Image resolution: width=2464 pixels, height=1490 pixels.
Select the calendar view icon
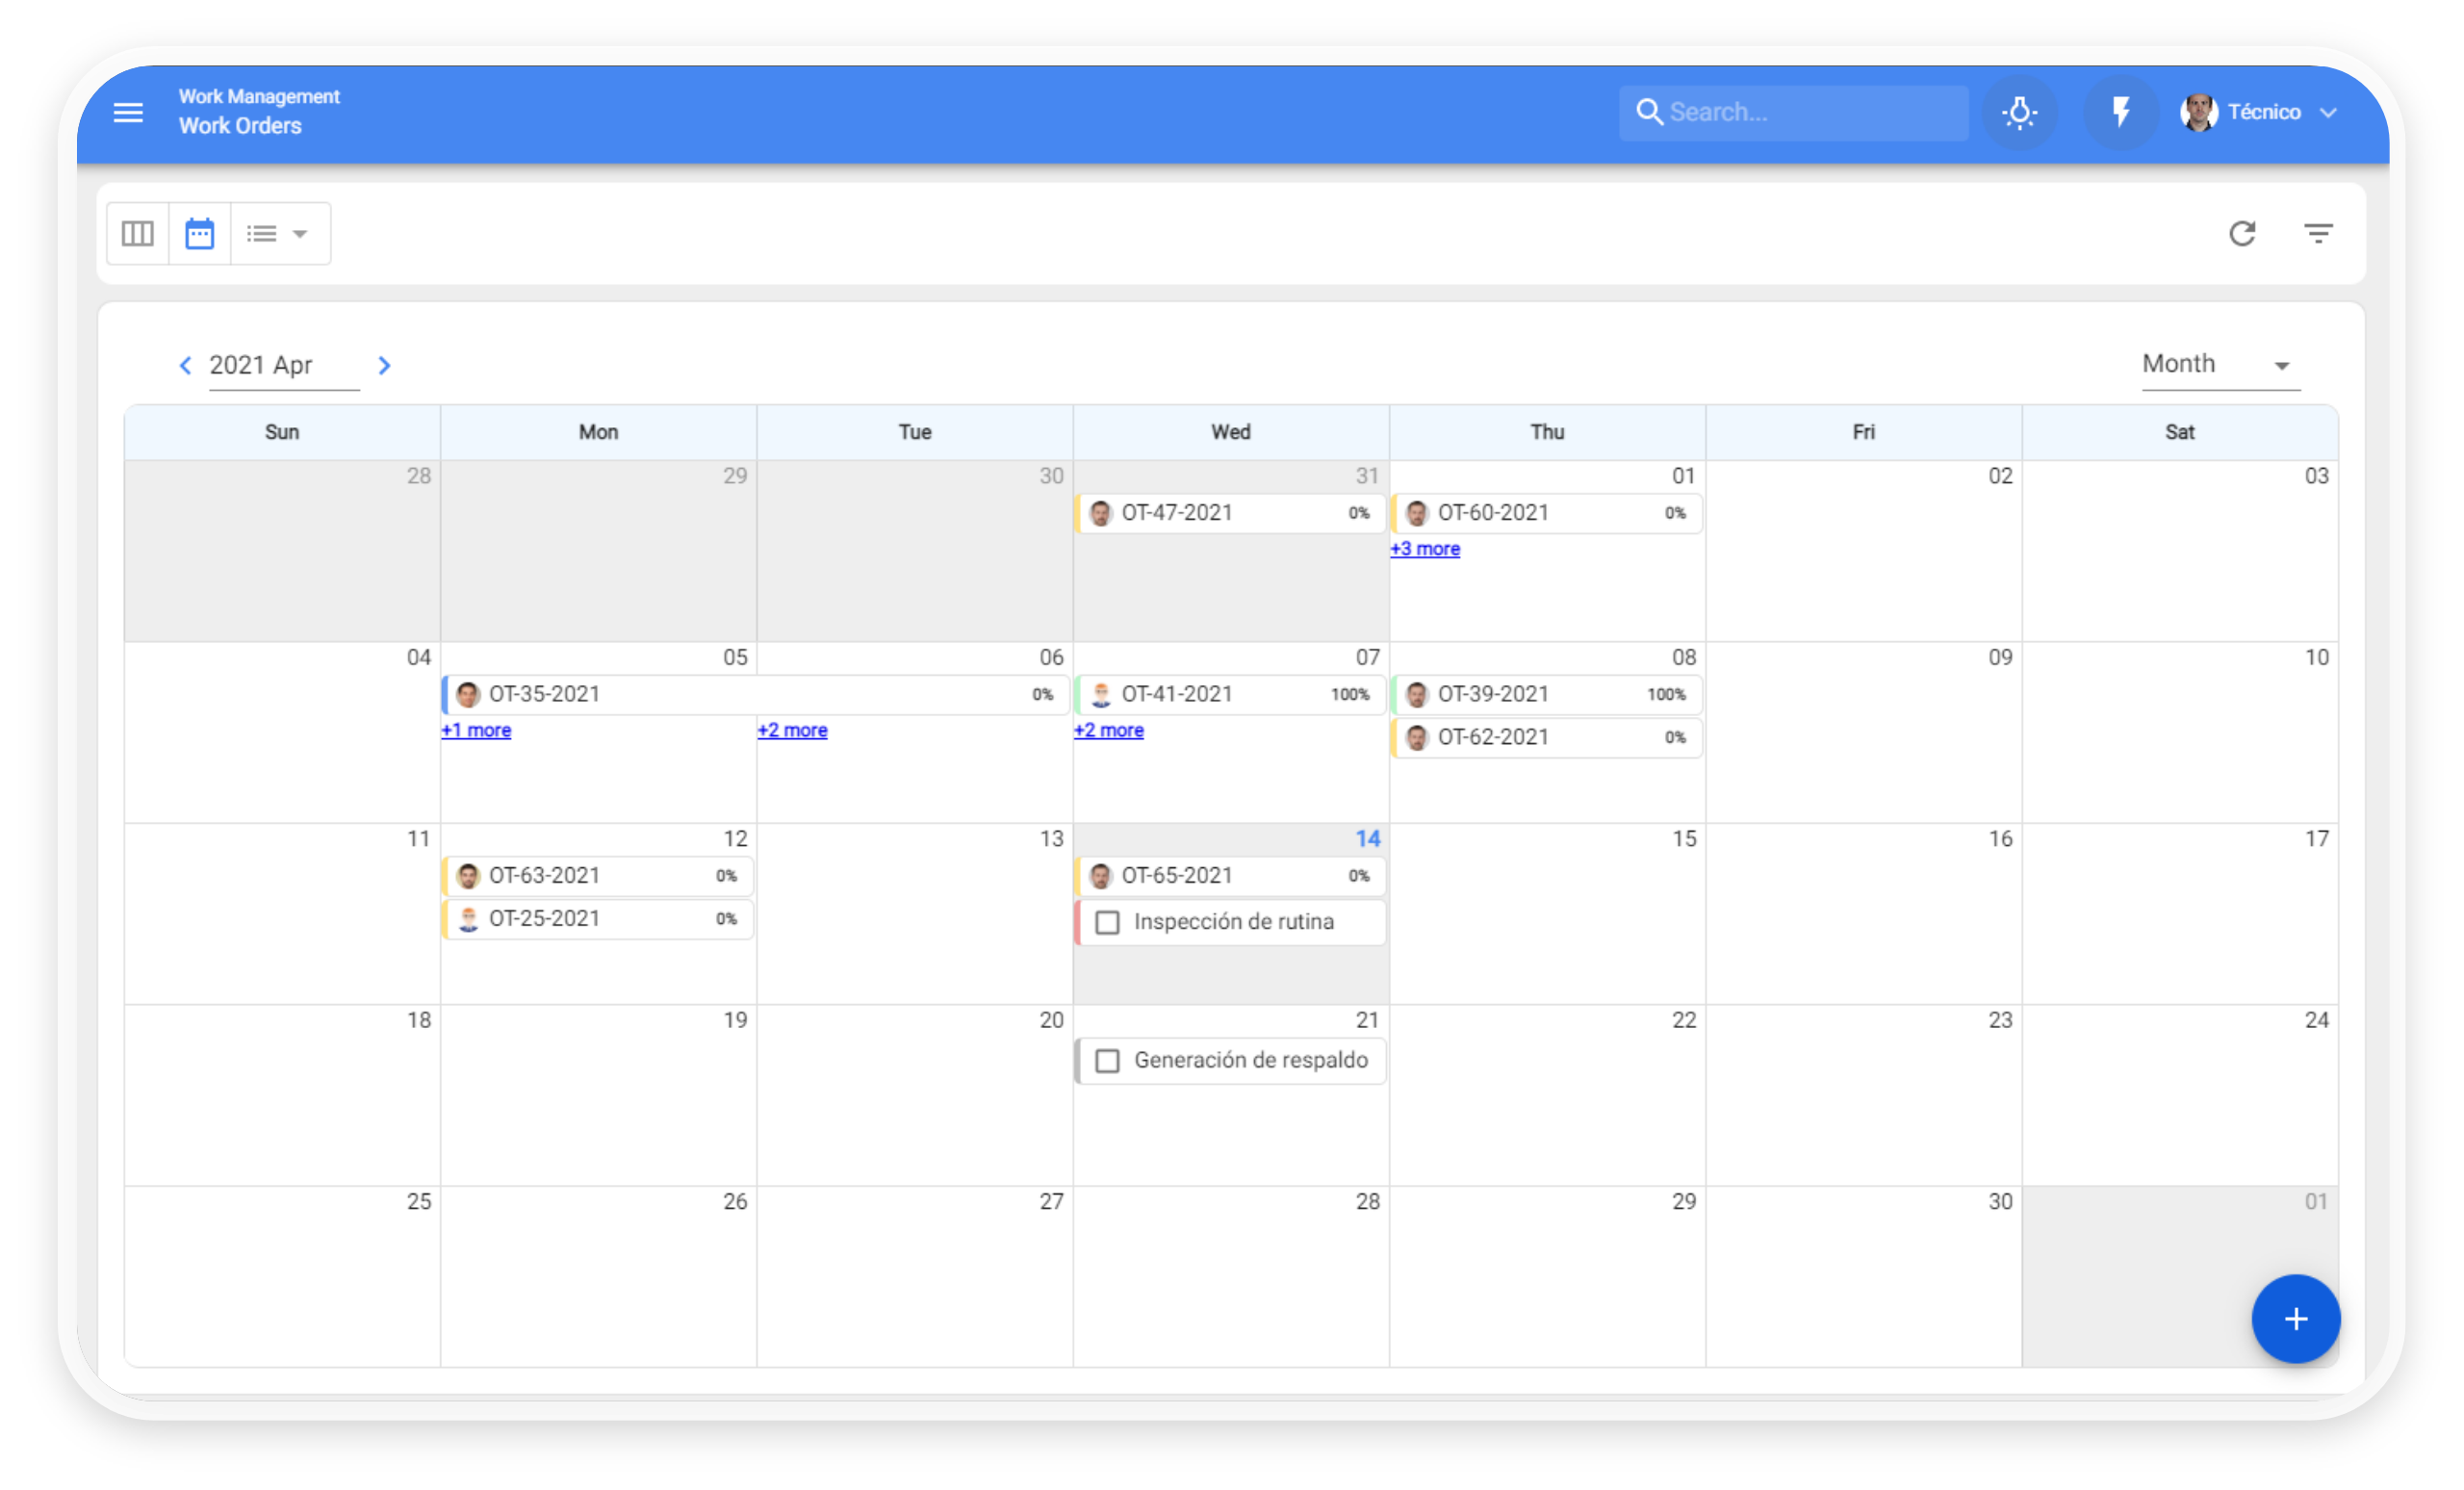tap(200, 234)
